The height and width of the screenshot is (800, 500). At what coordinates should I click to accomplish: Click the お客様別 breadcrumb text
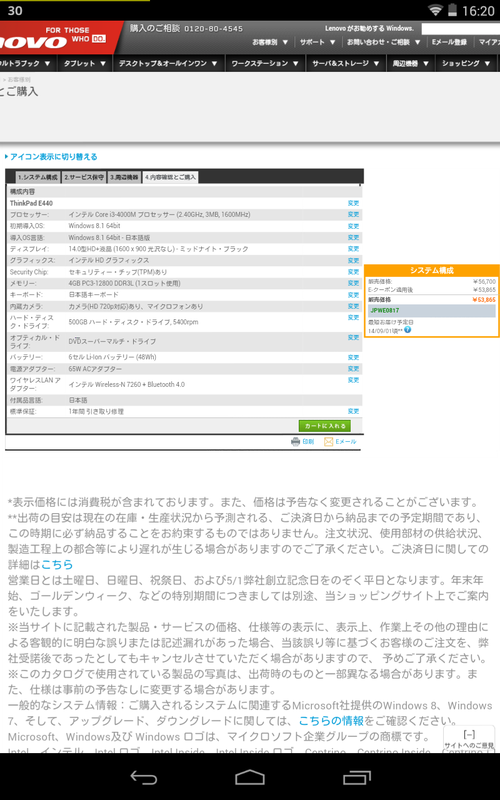pyautogui.click(x=19, y=80)
